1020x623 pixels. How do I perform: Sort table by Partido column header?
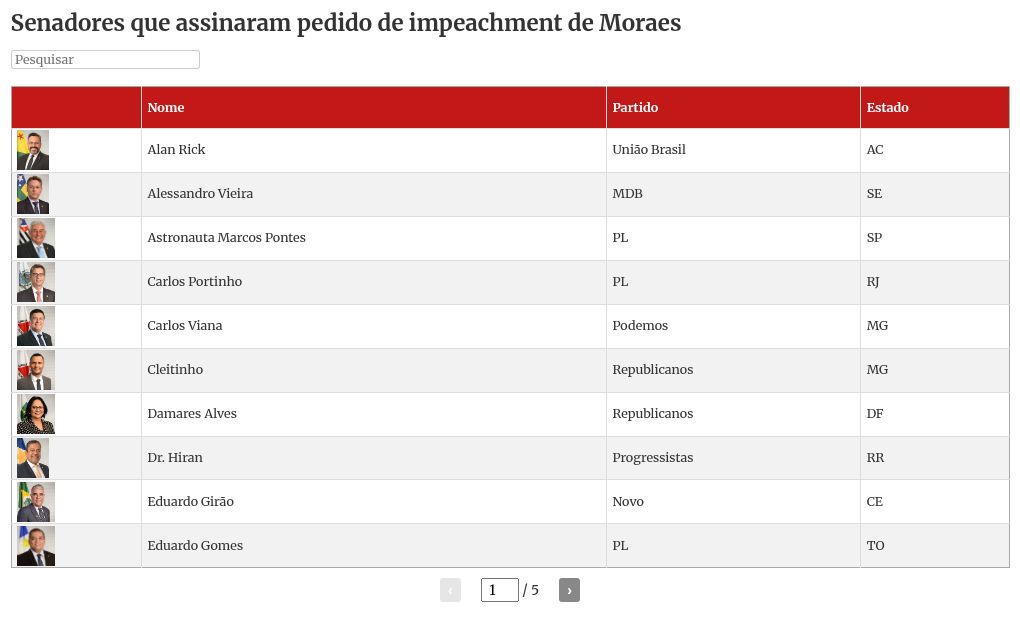635,108
